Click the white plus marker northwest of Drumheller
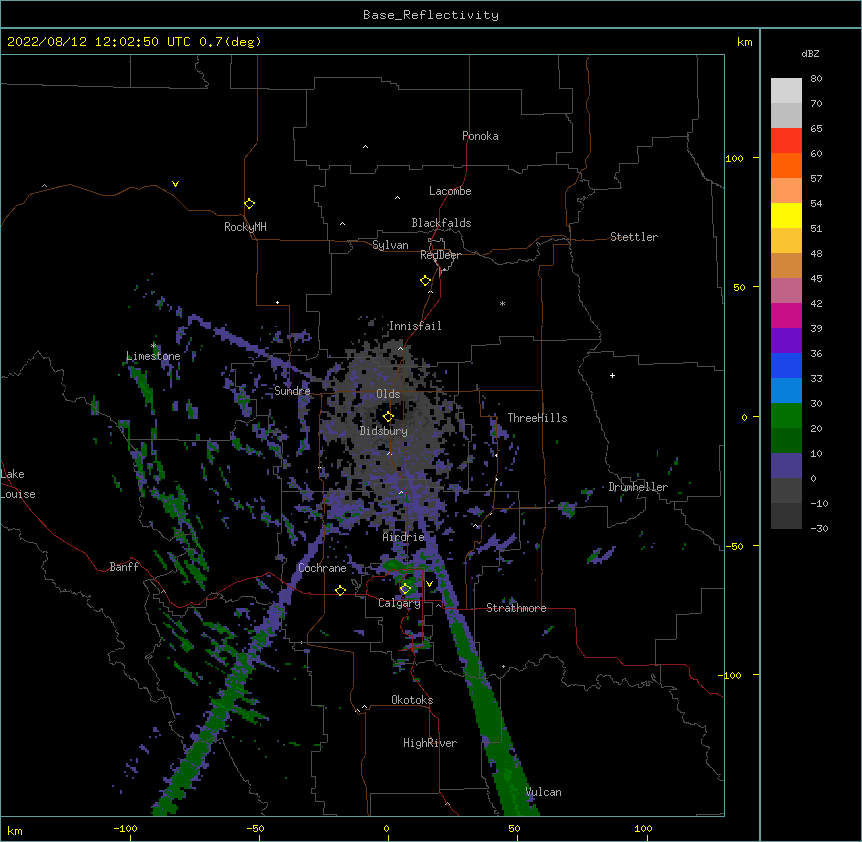Viewport: 862px width, 842px height. point(612,375)
